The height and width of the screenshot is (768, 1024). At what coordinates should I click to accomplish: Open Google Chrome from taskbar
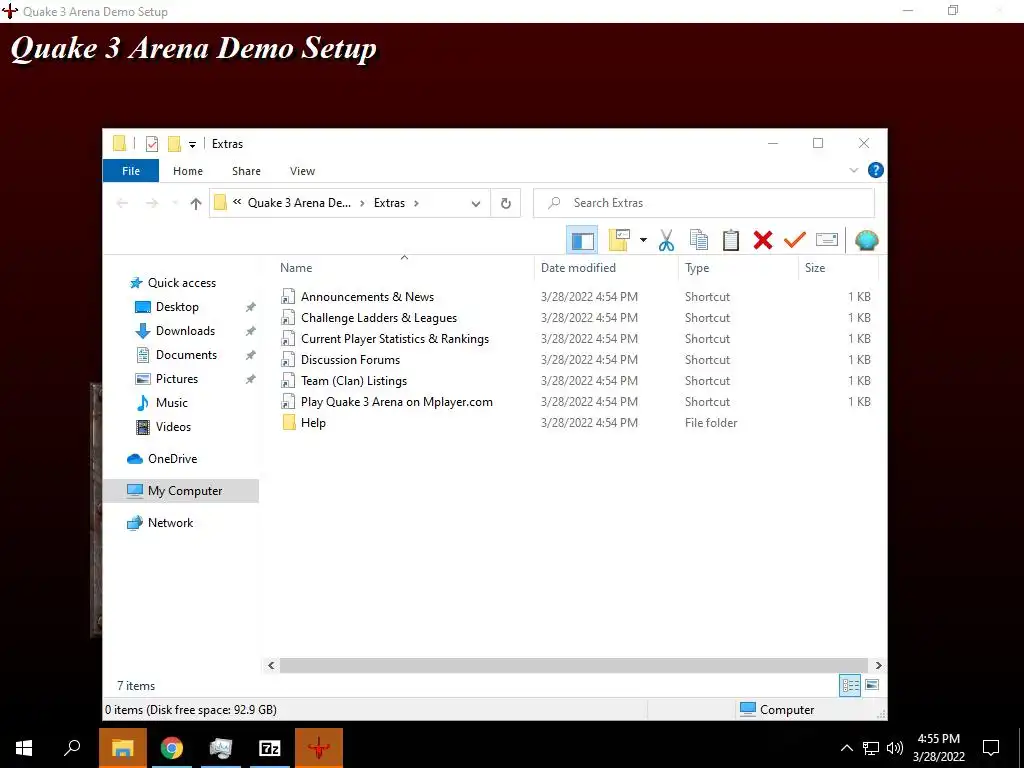[x=172, y=748]
